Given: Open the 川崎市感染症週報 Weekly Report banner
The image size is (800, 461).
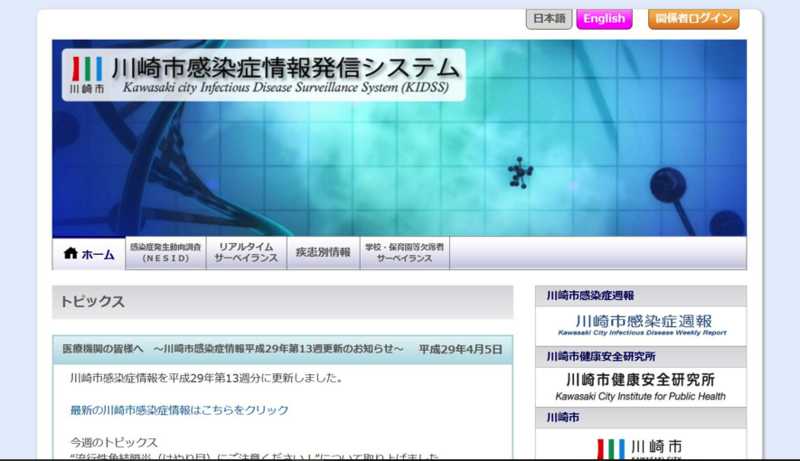Looking at the screenshot, I should [641, 326].
